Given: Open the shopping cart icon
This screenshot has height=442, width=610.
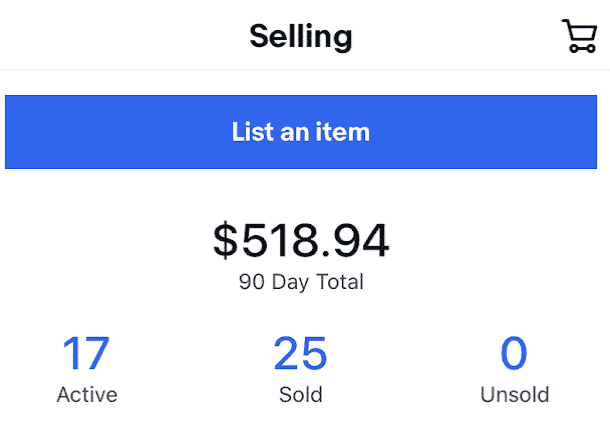Looking at the screenshot, I should coord(579,36).
